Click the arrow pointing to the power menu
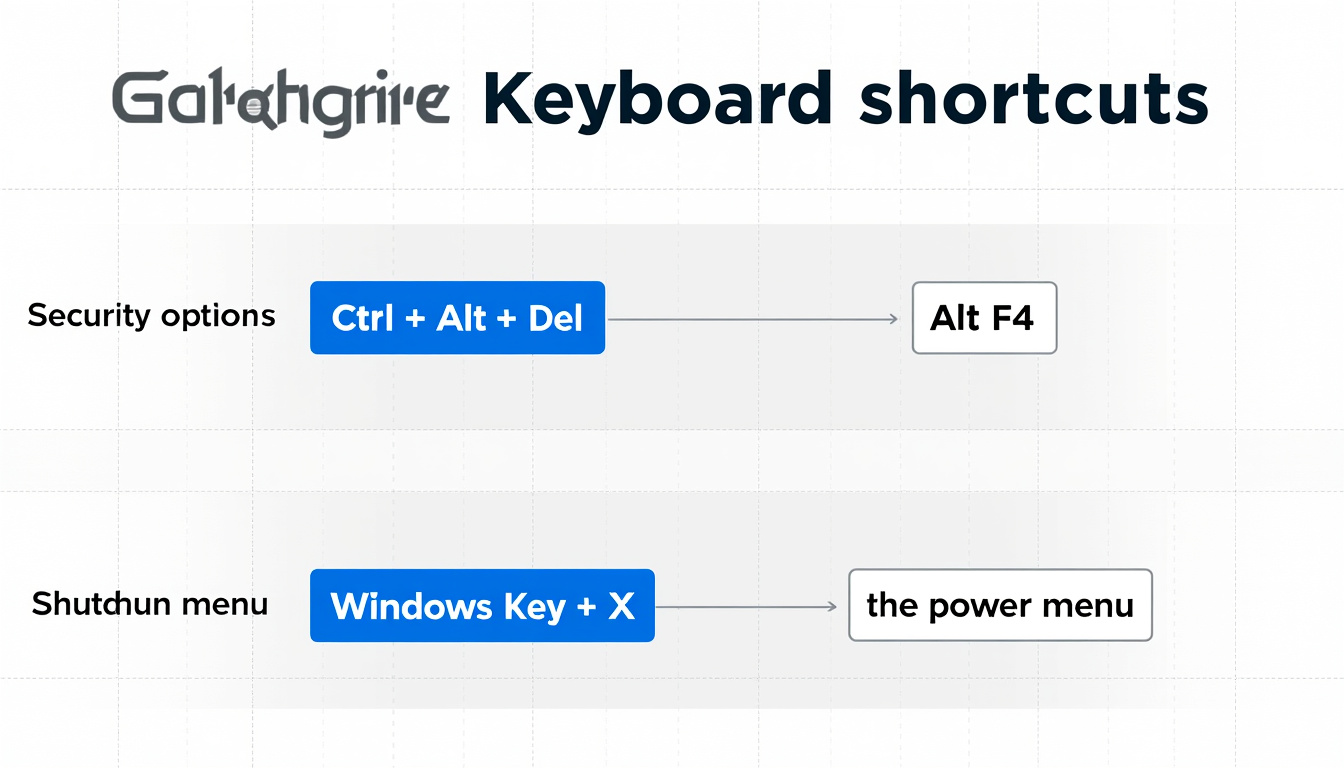This screenshot has height=768, width=1344. tap(745, 606)
